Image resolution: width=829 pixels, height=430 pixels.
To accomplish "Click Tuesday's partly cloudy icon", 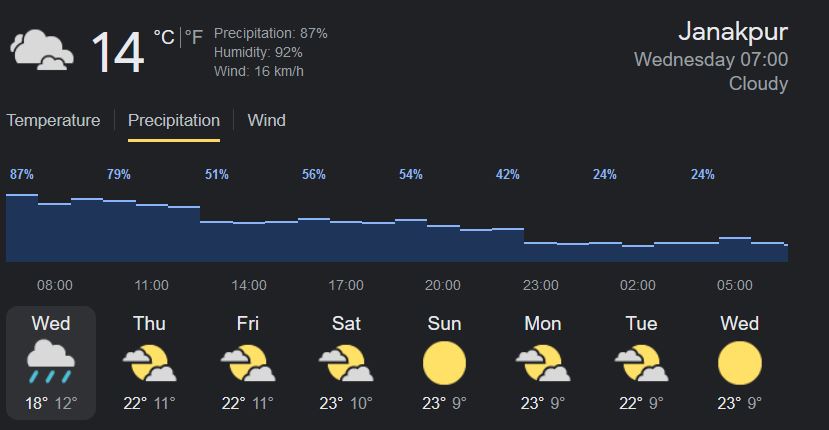I will tap(640, 362).
